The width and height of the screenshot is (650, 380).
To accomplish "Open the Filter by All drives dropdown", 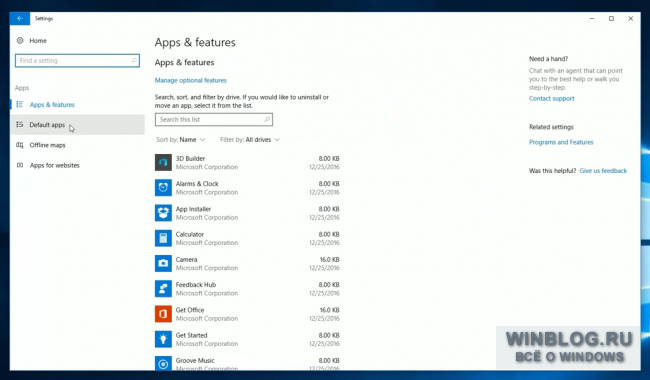I will point(250,140).
